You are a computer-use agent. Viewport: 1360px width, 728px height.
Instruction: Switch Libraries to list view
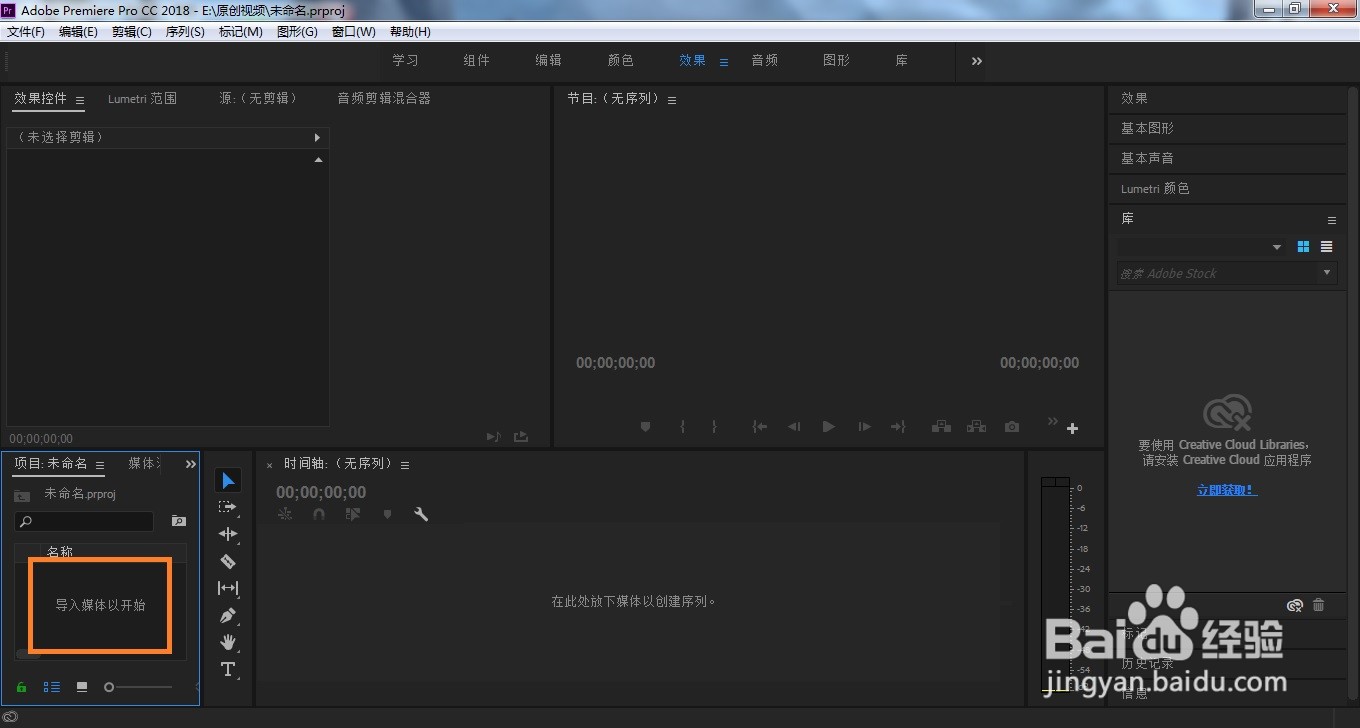pos(1326,247)
